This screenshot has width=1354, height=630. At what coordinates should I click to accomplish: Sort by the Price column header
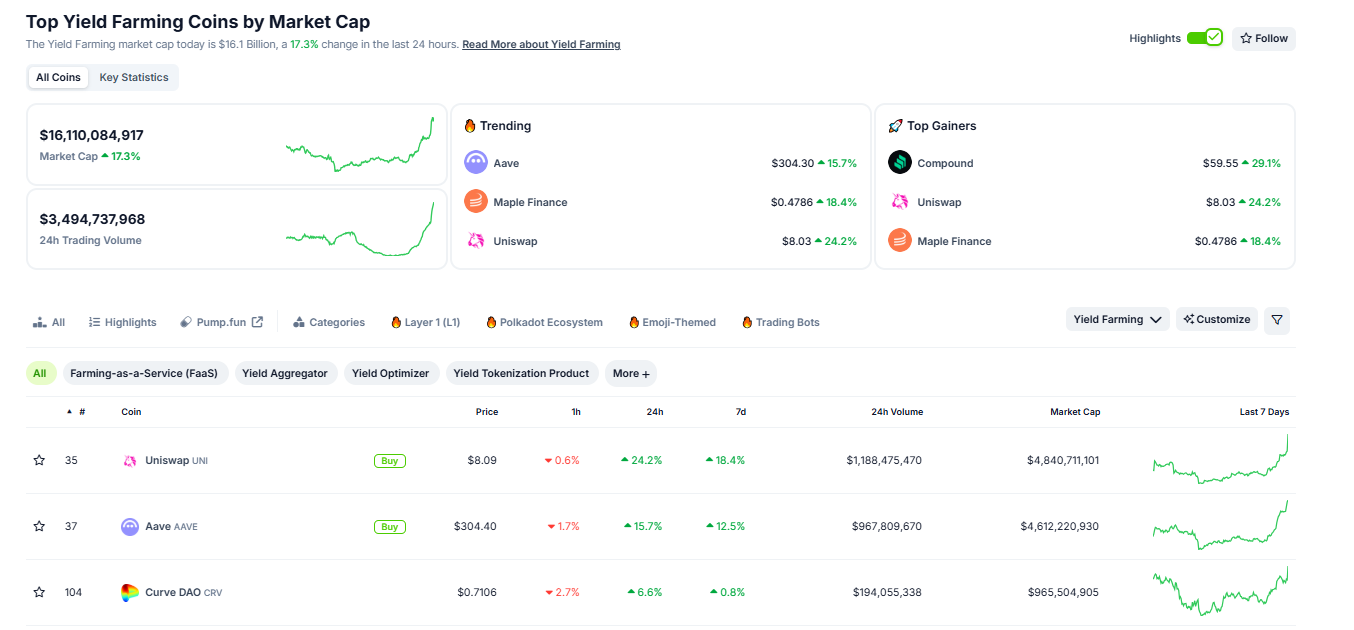pos(487,412)
